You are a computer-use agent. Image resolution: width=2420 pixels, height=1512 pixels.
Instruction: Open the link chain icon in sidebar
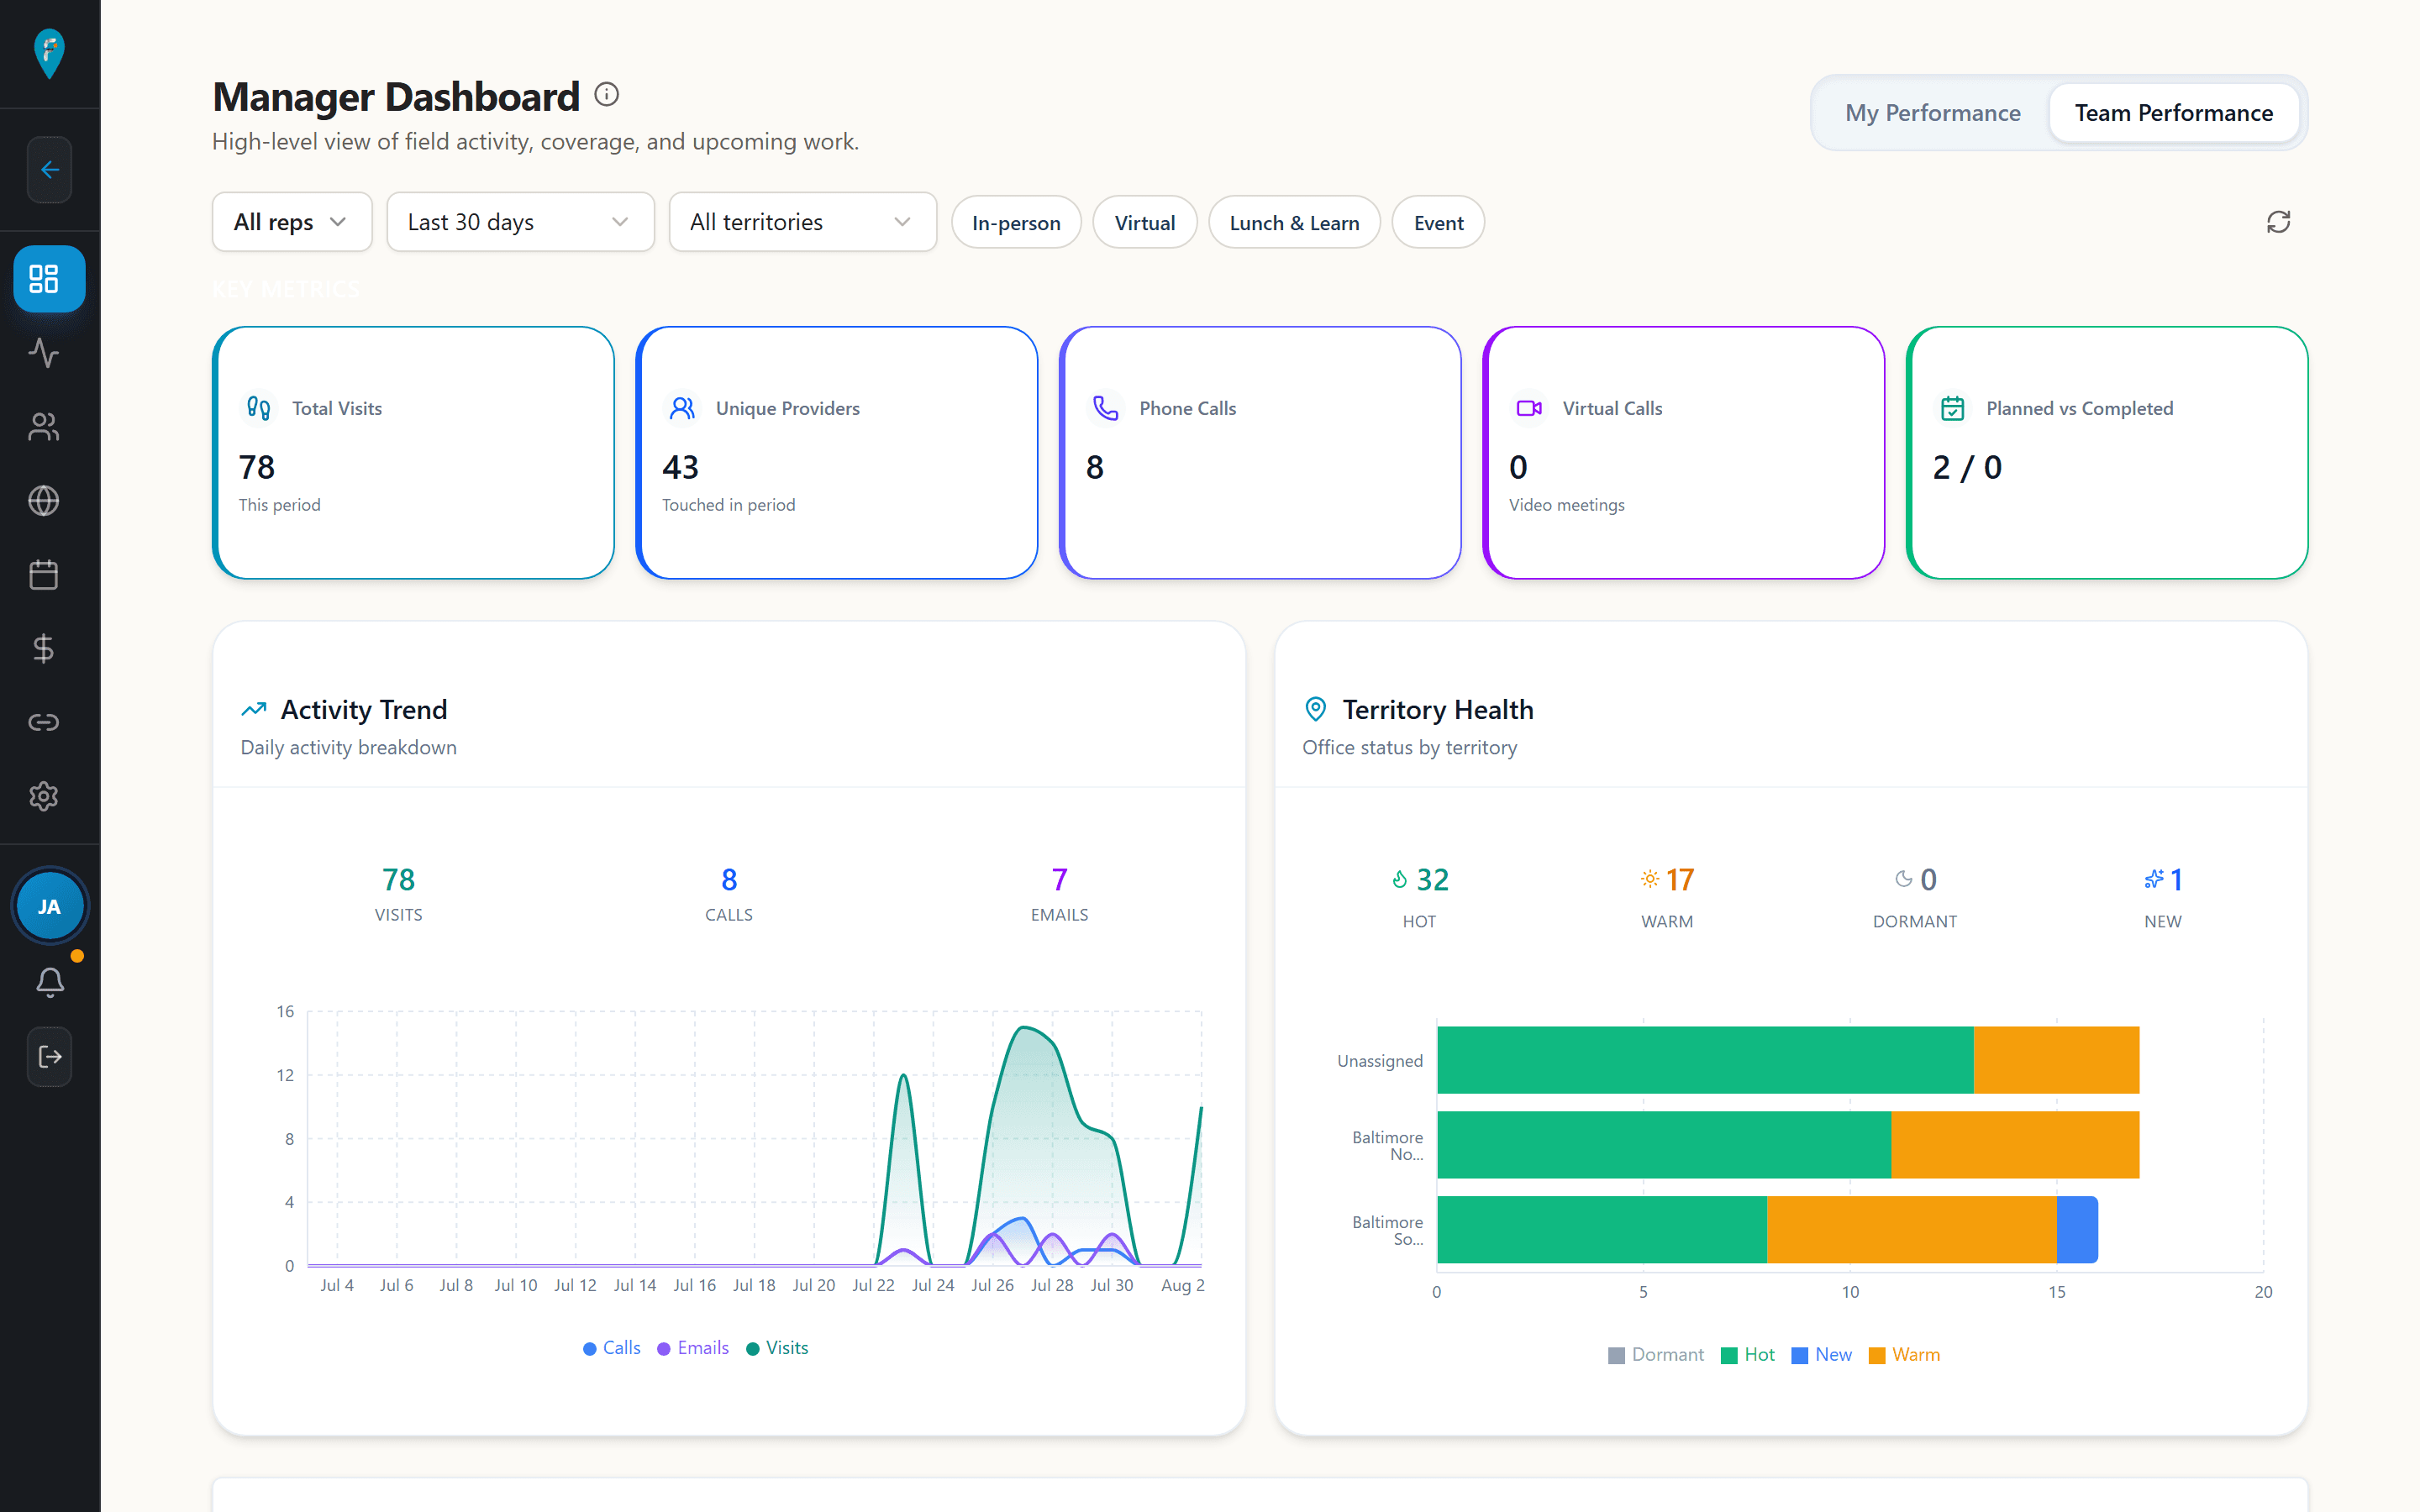(x=44, y=722)
